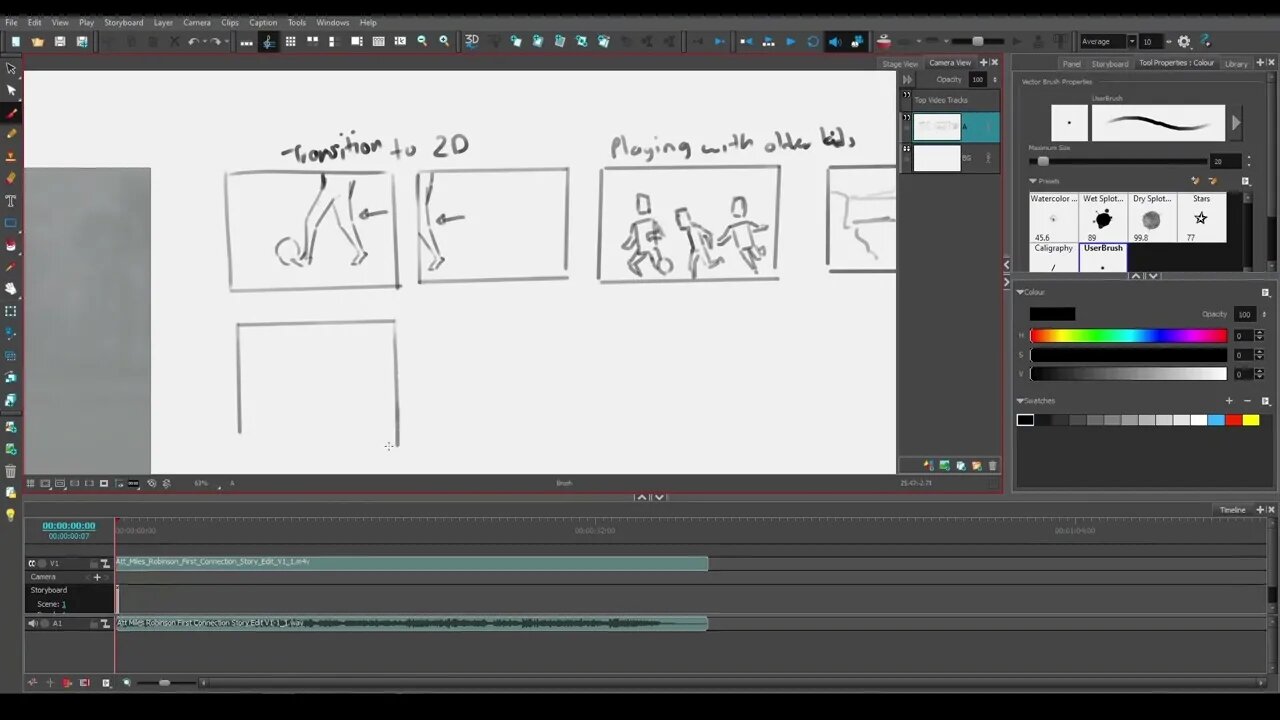Collapse the Swatches section
Screen dimensions: 1280x720
tap(1020, 401)
